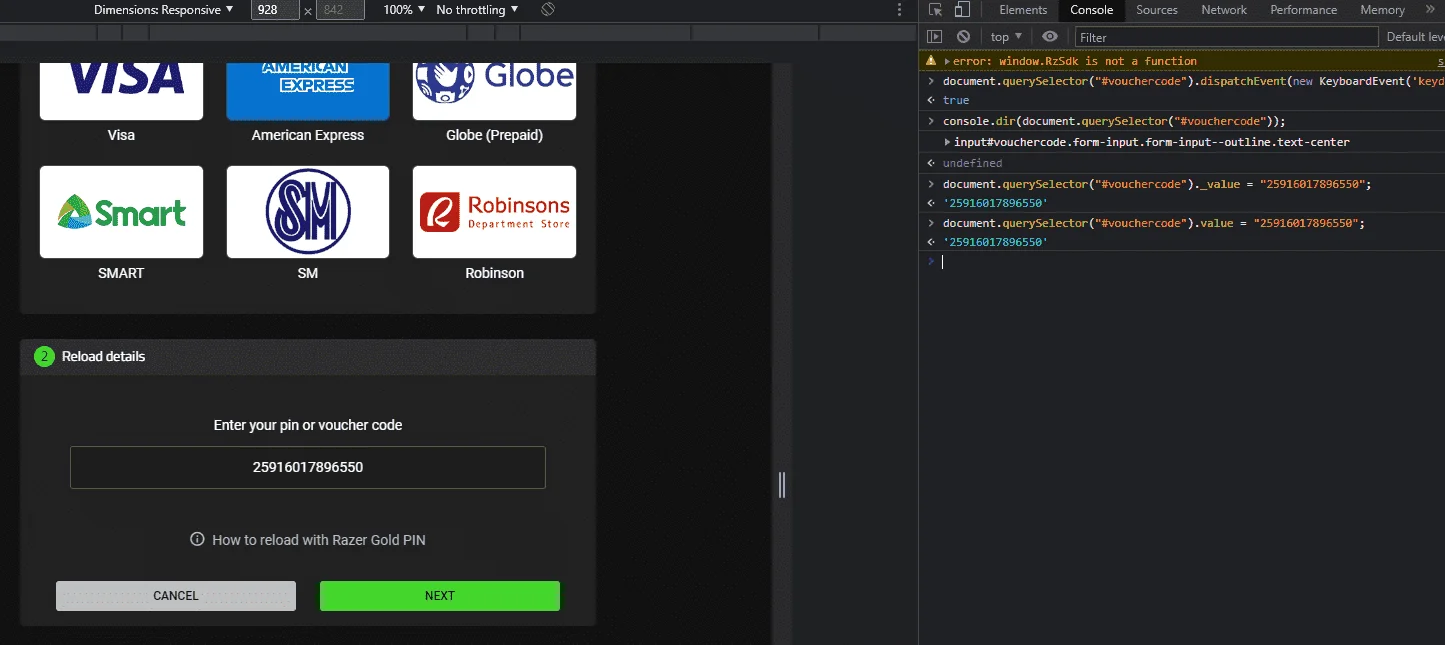
Task: Select the SM payment logo
Action: coord(308,212)
